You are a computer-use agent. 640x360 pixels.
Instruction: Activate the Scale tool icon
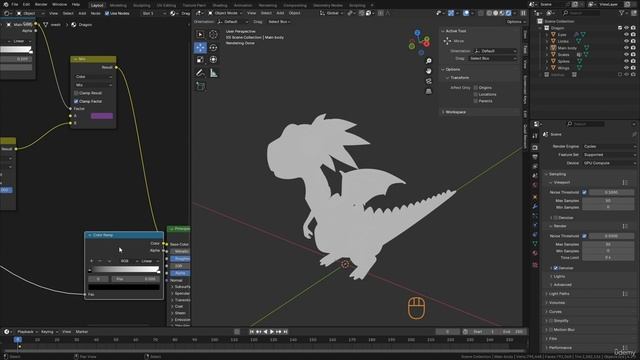tap(200, 60)
